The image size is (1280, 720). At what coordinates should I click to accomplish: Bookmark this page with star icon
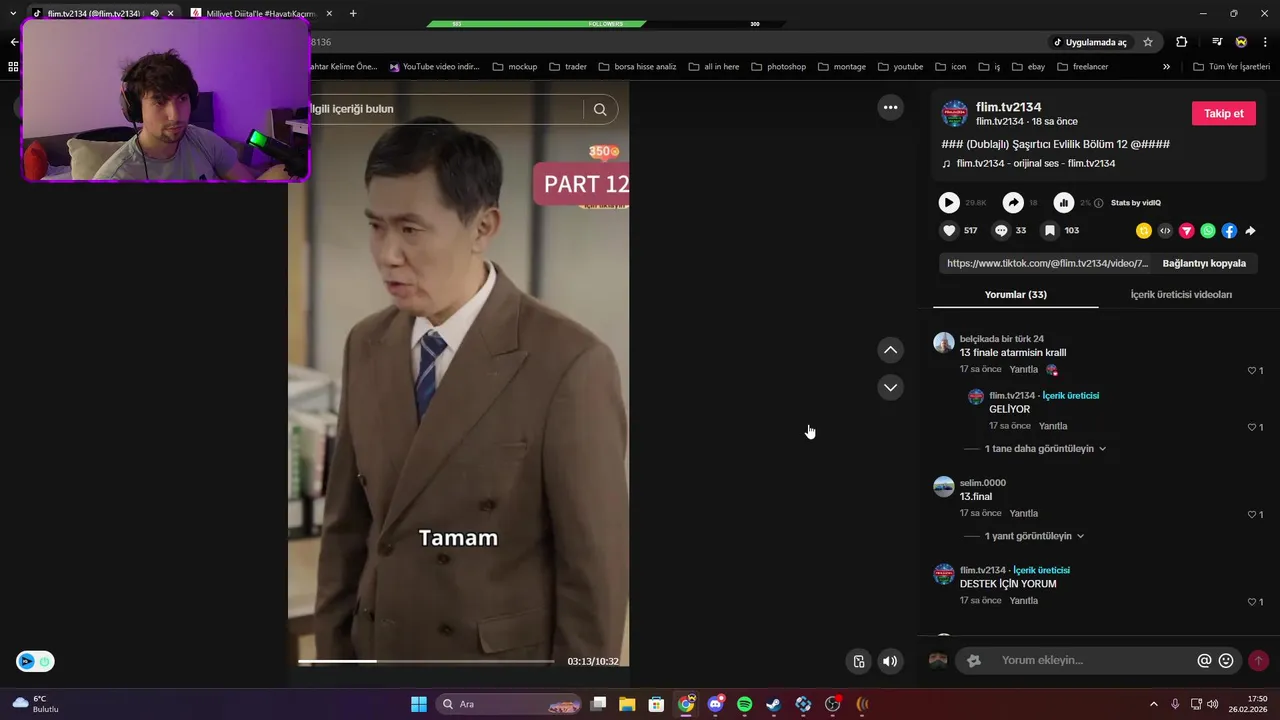pyautogui.click(x=1148, y=42)
